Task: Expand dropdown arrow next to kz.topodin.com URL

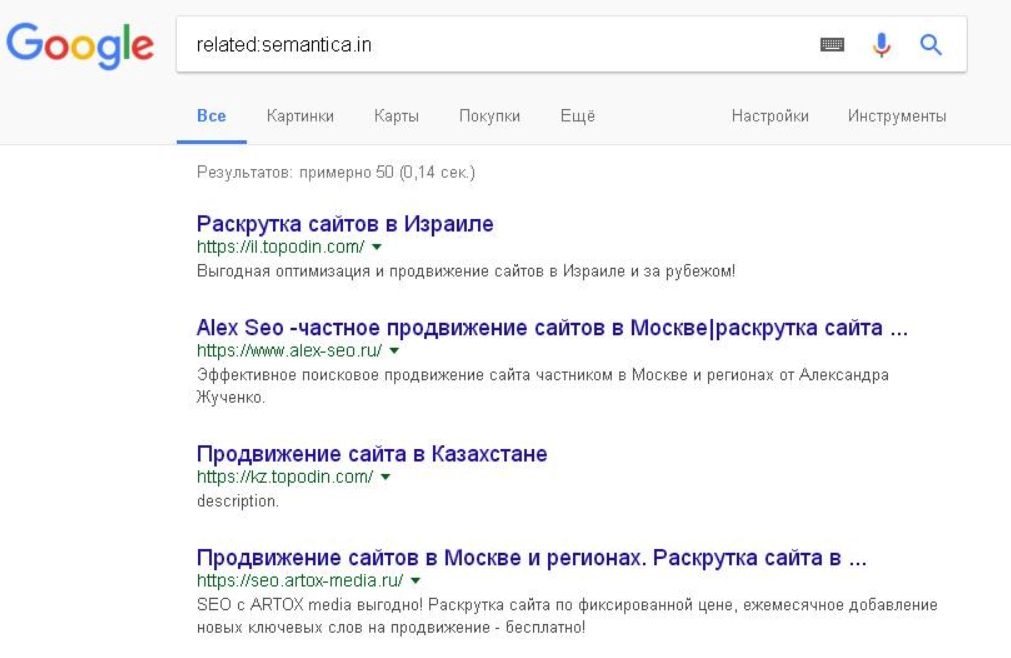Action: [385, 477]
